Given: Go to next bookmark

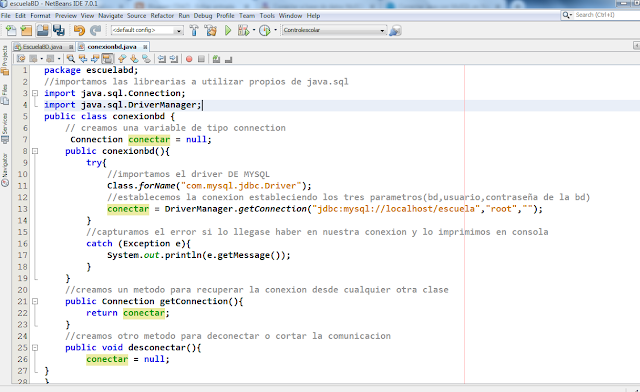Looking at the screenshot, I should 134,59.
